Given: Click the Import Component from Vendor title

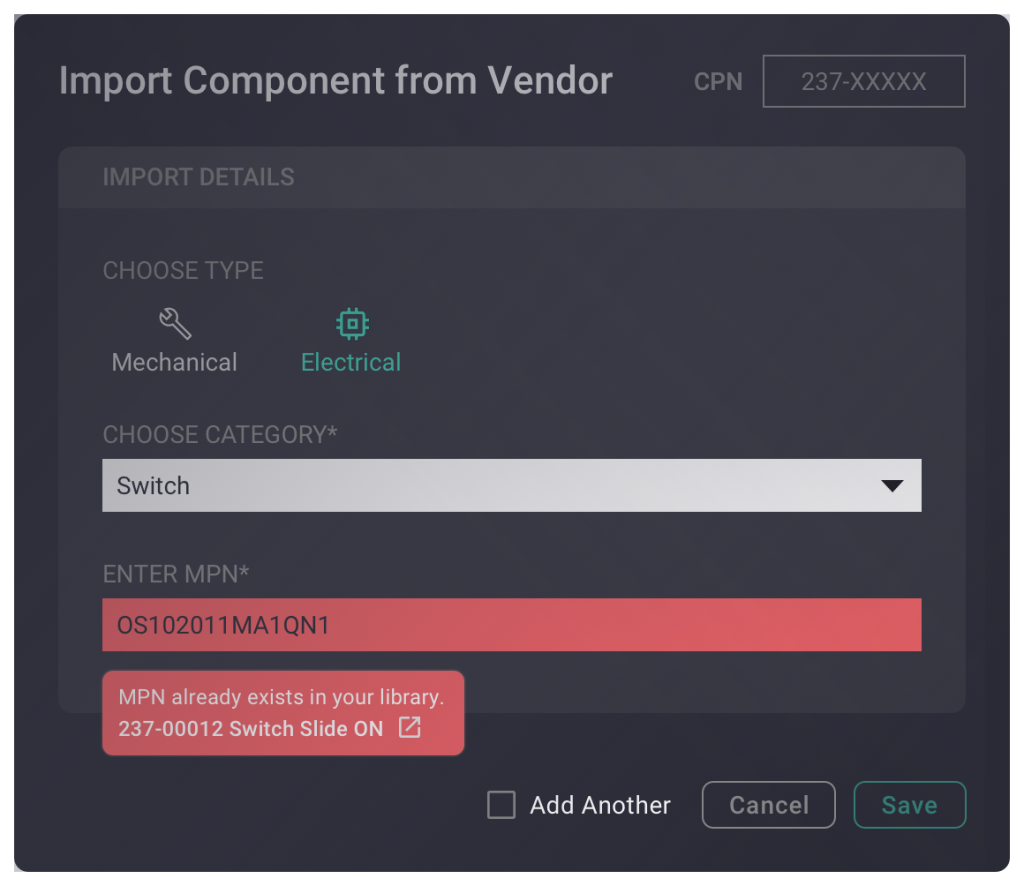Looking at the screenshot, I should tap(335, 80).
